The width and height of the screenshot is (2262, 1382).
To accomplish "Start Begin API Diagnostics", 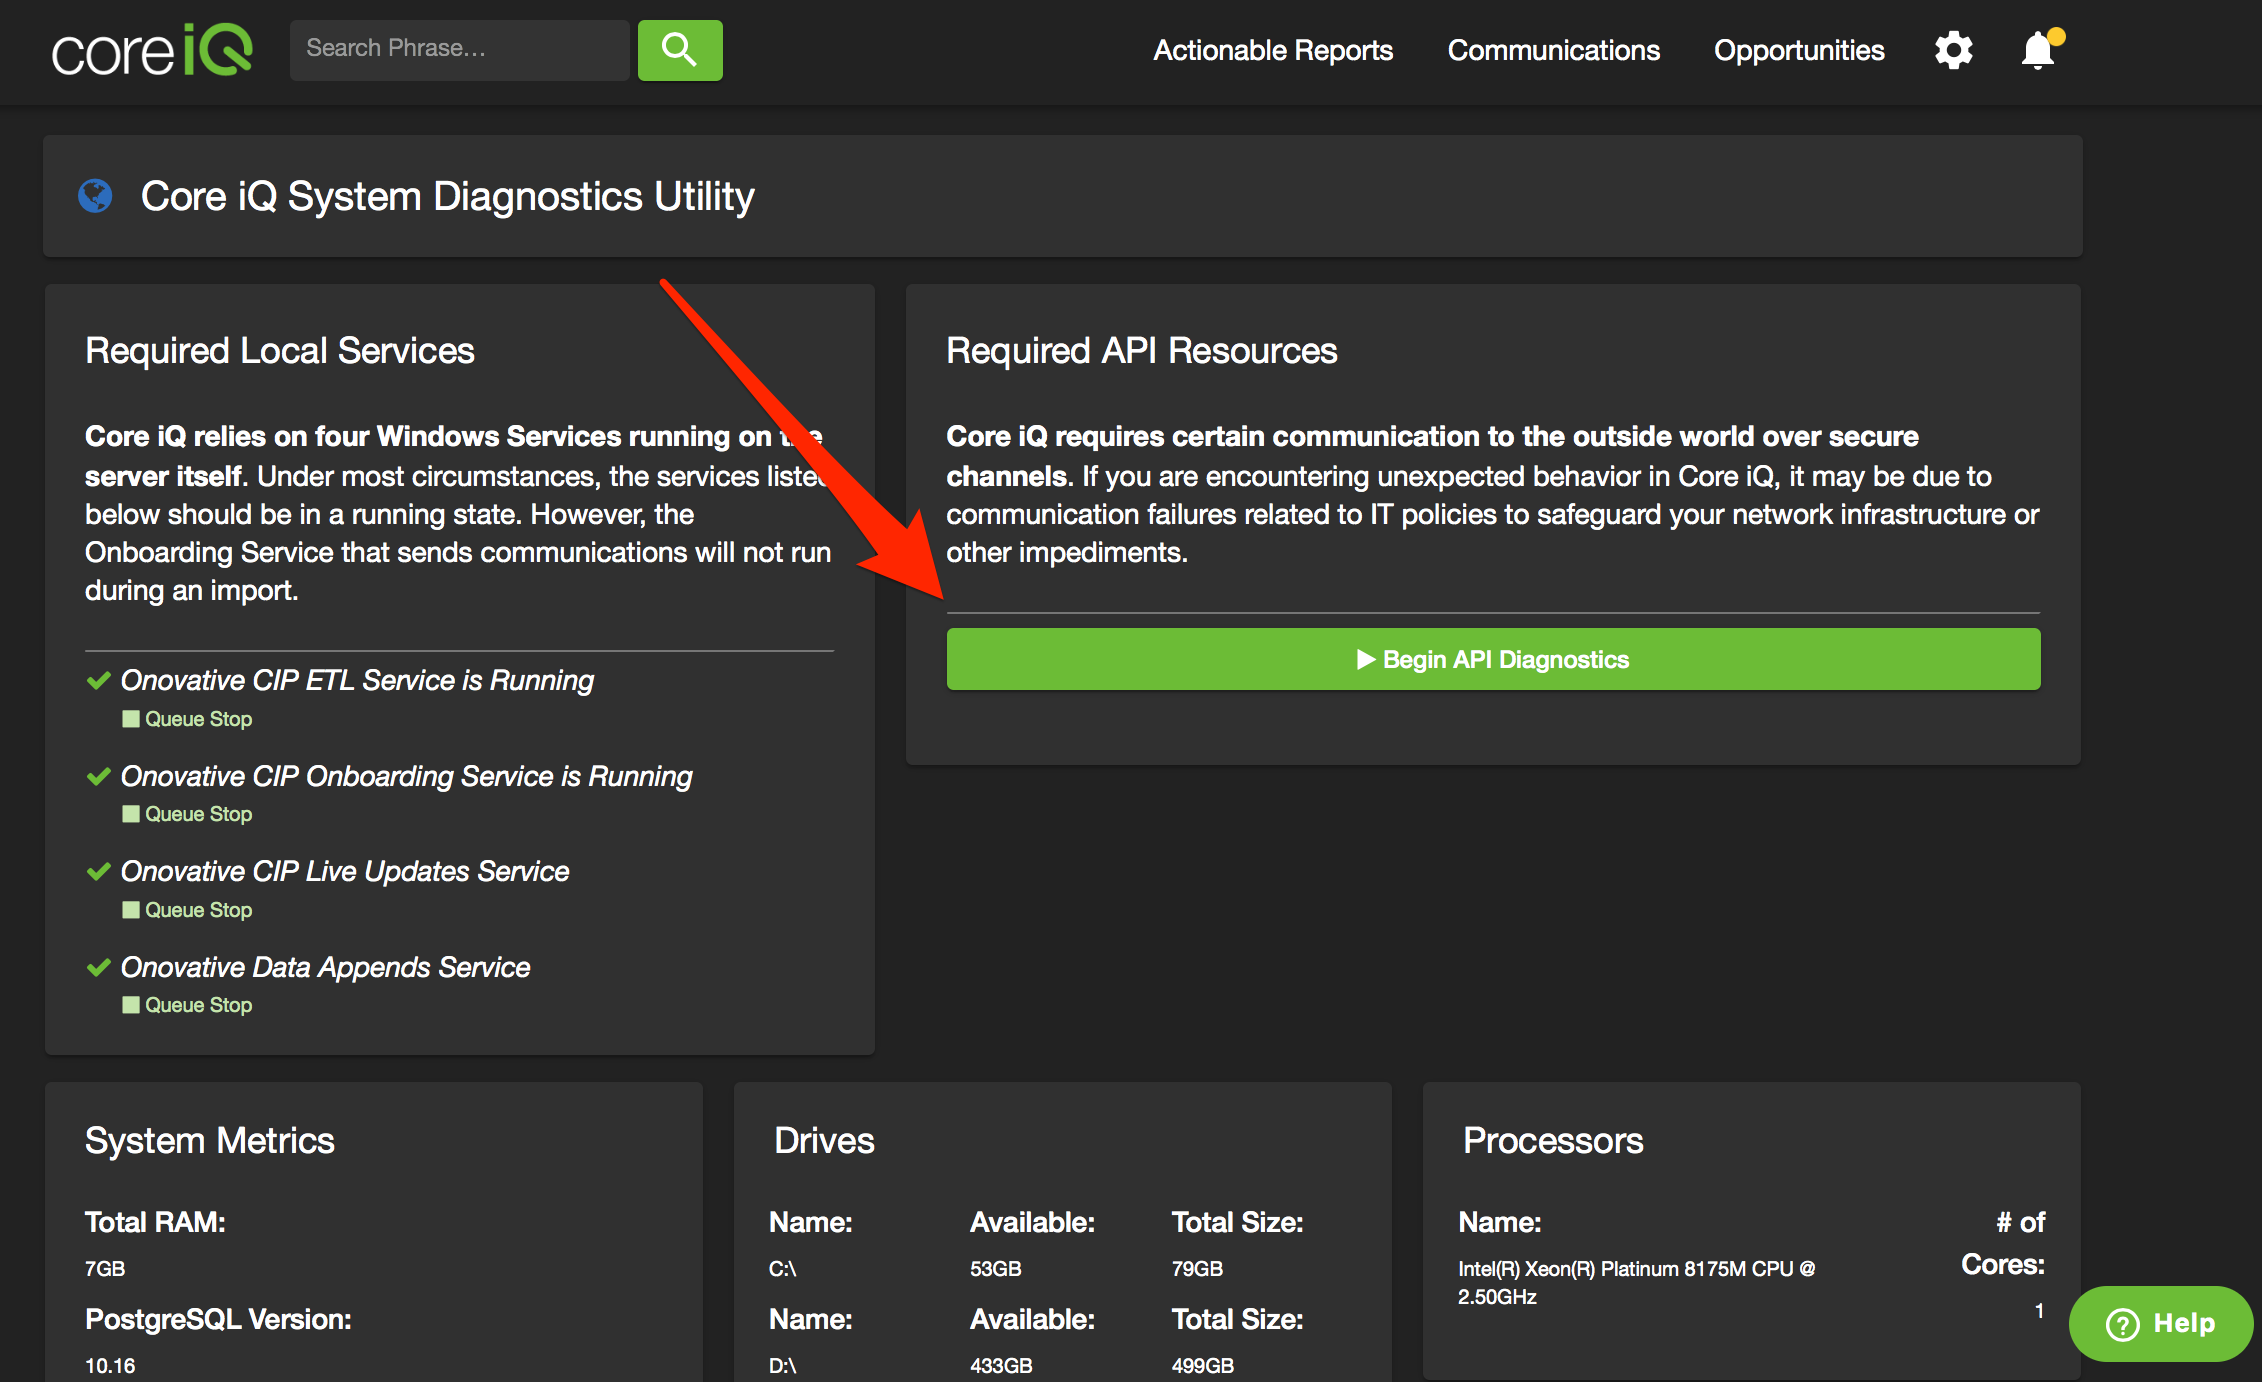I will tap(1493, 659).
